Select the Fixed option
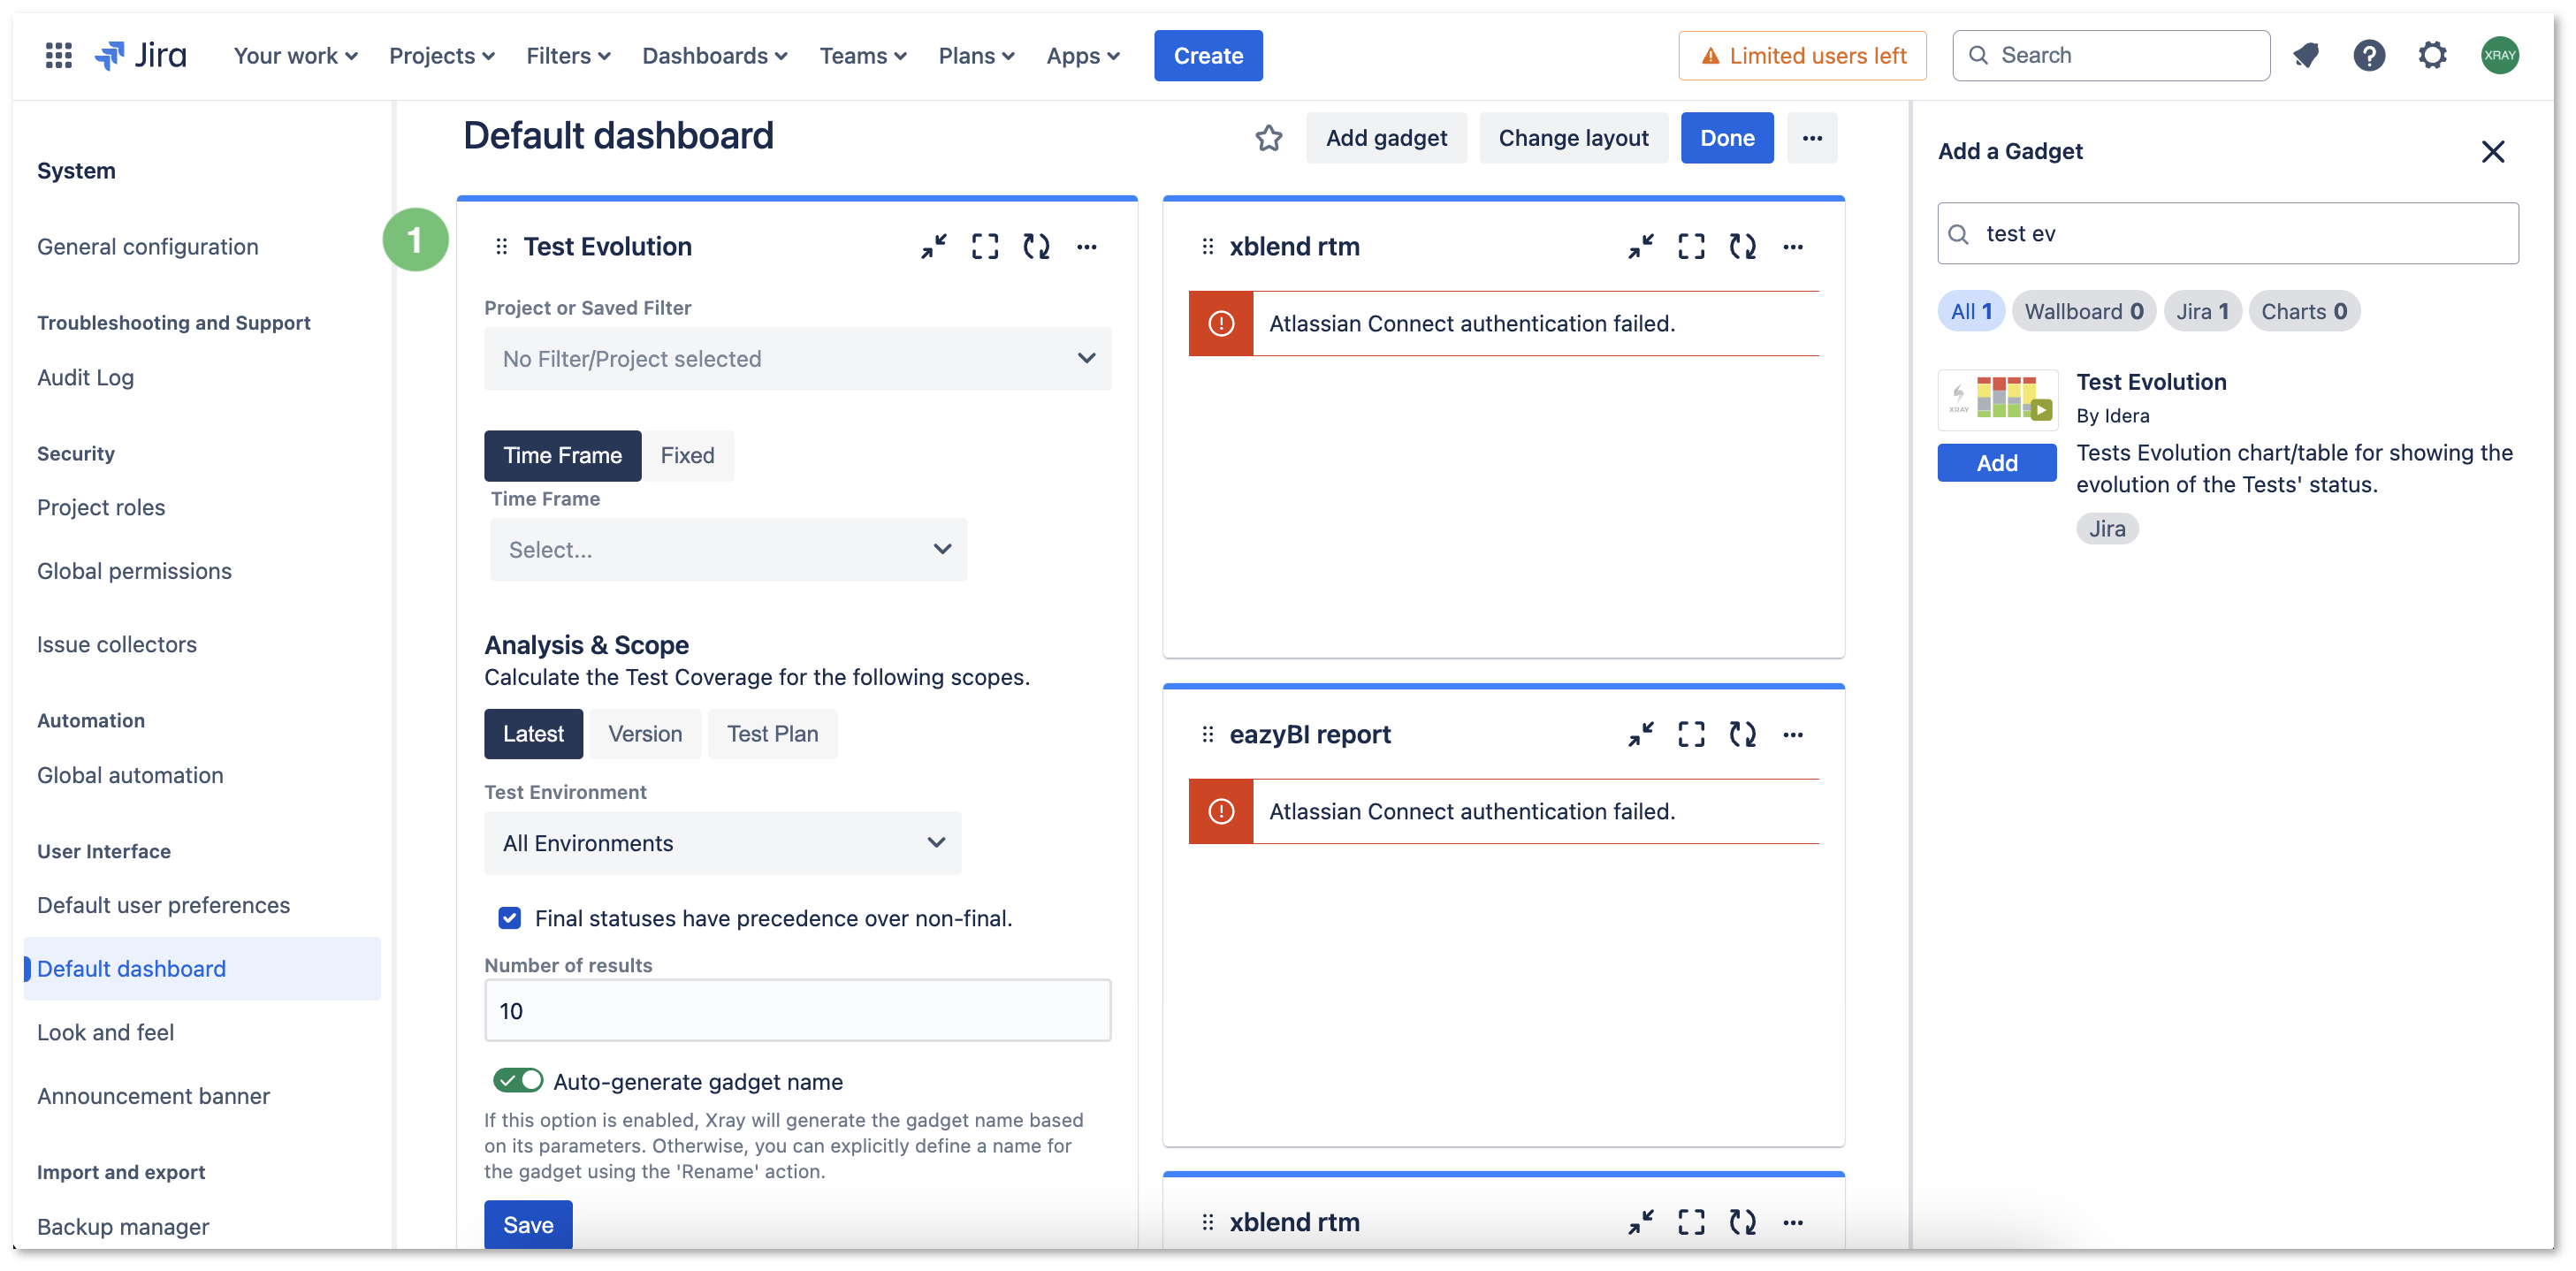 click(x=687, y=456)
